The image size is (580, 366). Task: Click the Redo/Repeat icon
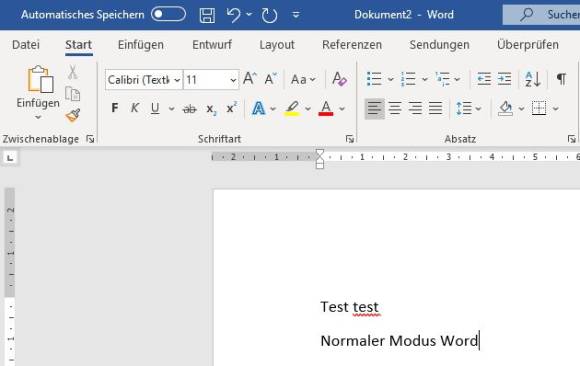[269, 15]
